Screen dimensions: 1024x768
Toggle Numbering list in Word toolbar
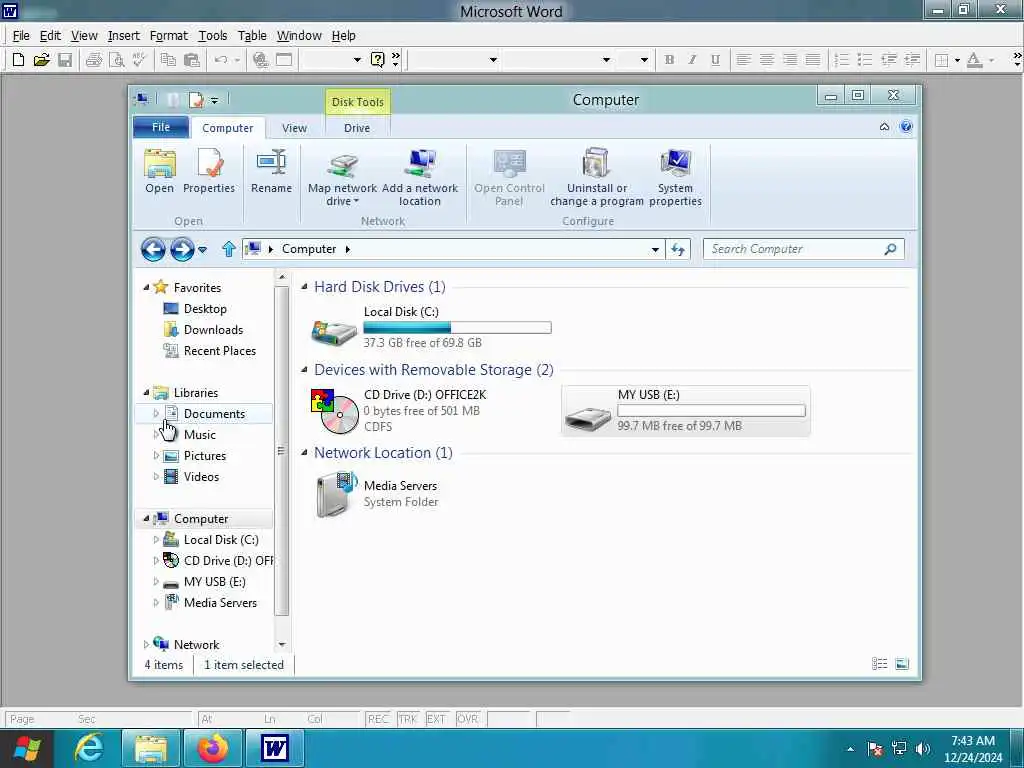(x=842, y=60)
